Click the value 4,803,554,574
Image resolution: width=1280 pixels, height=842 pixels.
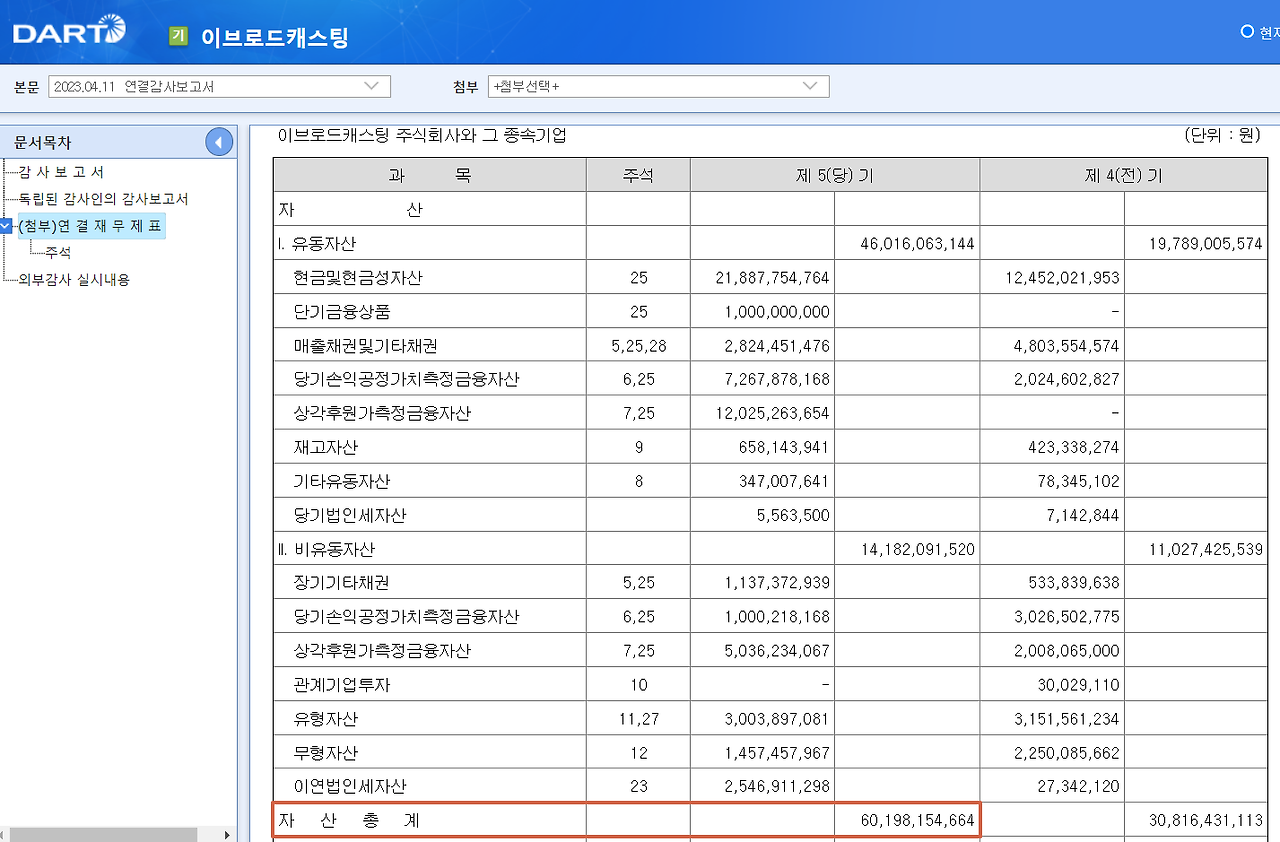(x=1066, y=345)
